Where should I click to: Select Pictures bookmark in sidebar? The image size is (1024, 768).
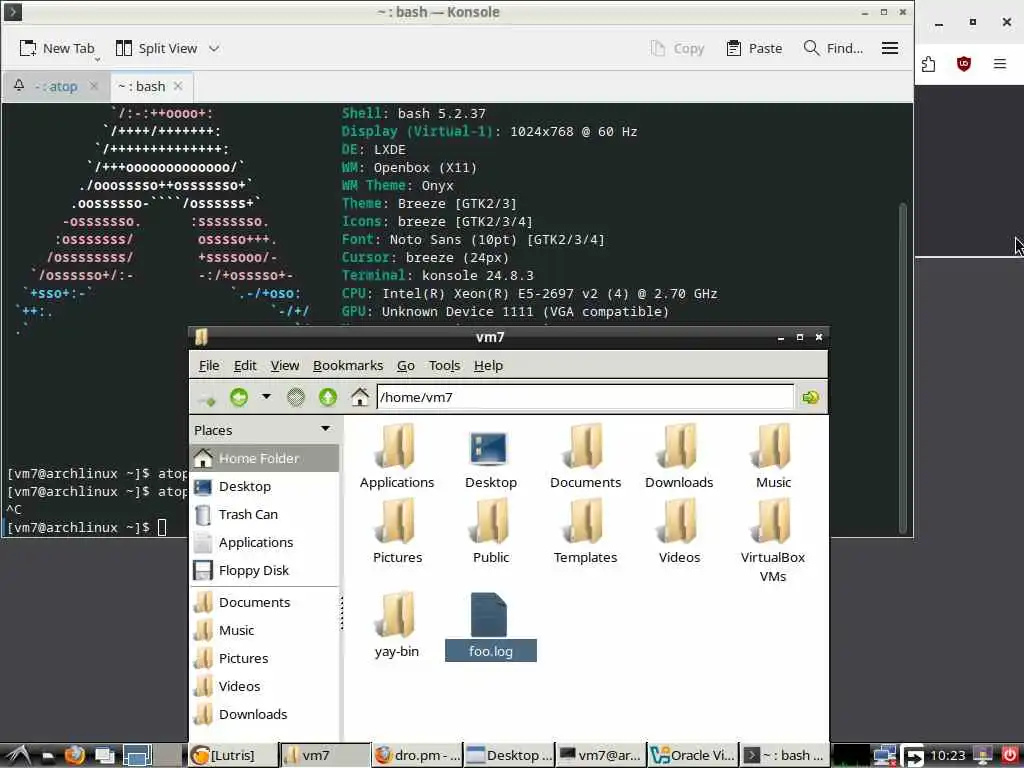tap(264, 659)
